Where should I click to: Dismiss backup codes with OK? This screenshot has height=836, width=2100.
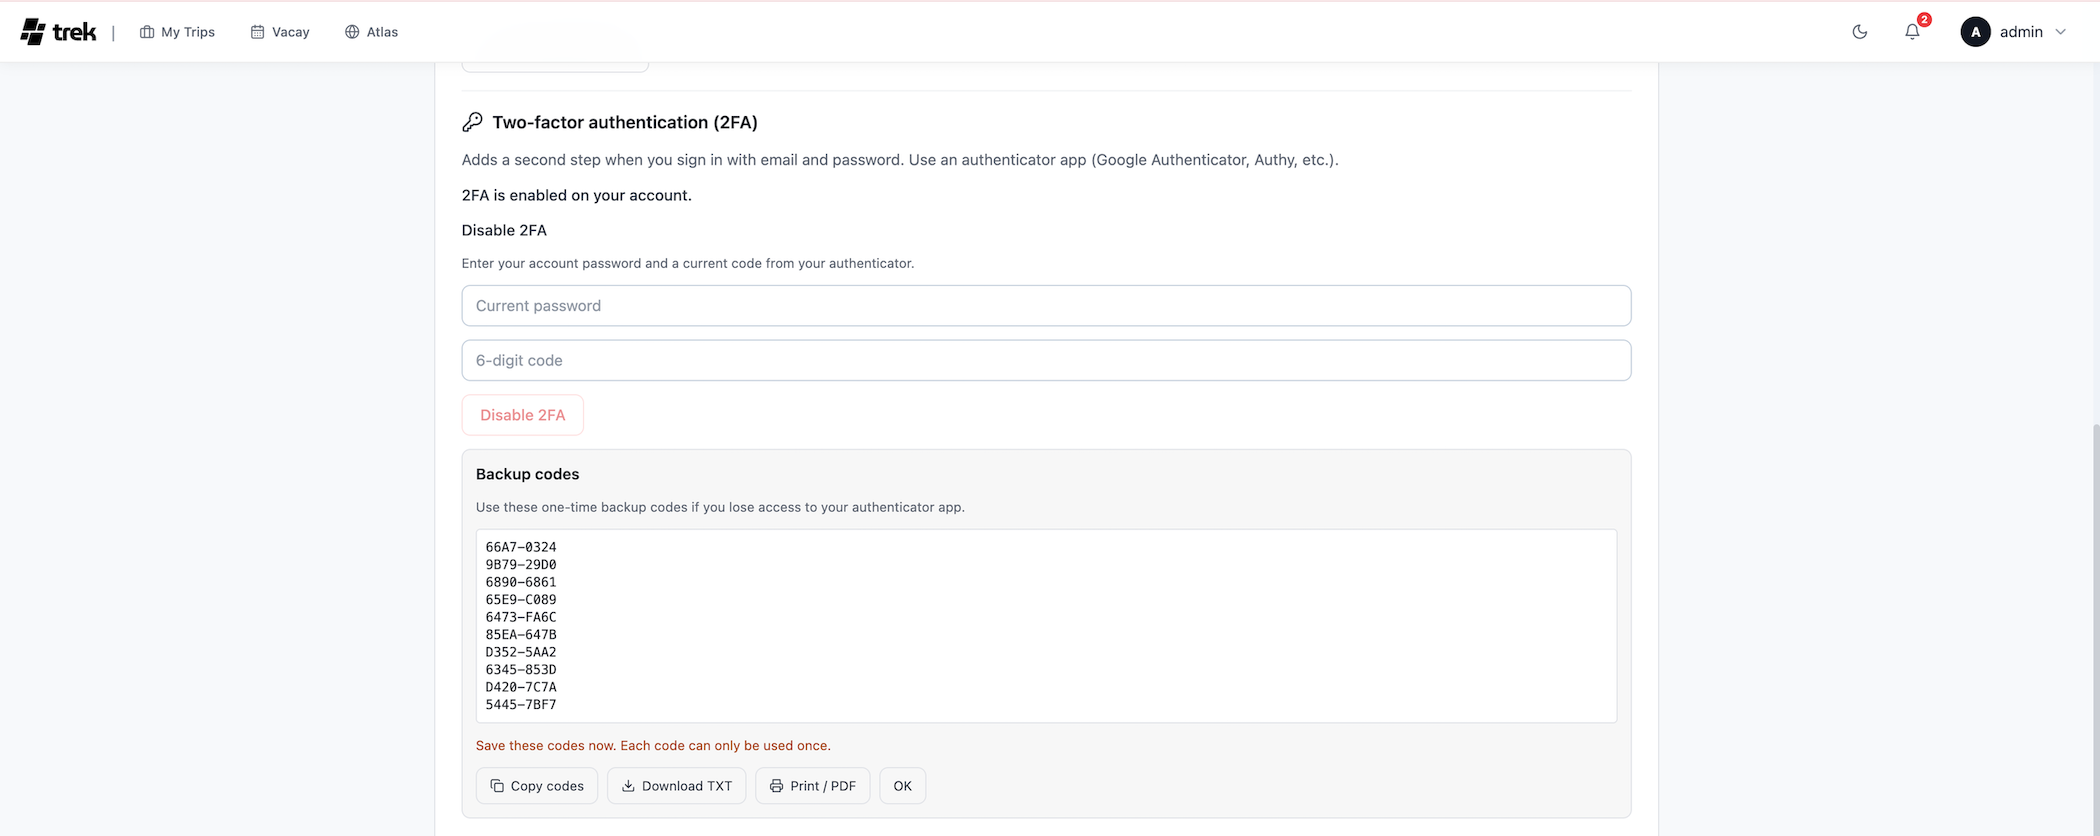coord(902,786)
